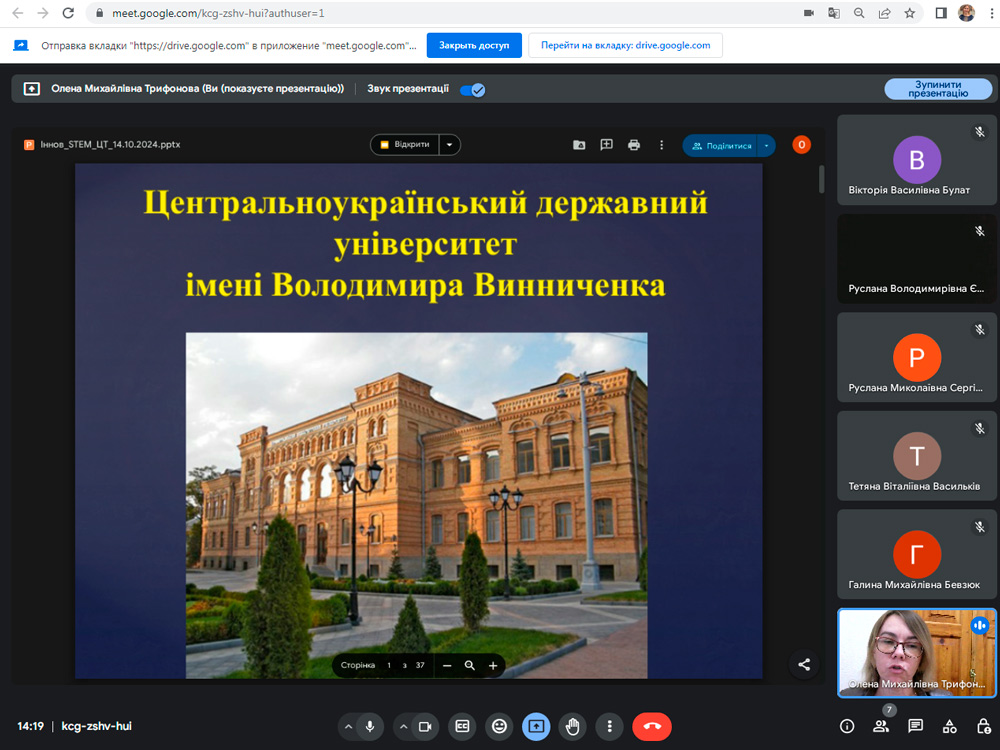Open the three-dot more options menu in call bar
This screenshot has height=750, width=1000.
(x=609, y=726)
